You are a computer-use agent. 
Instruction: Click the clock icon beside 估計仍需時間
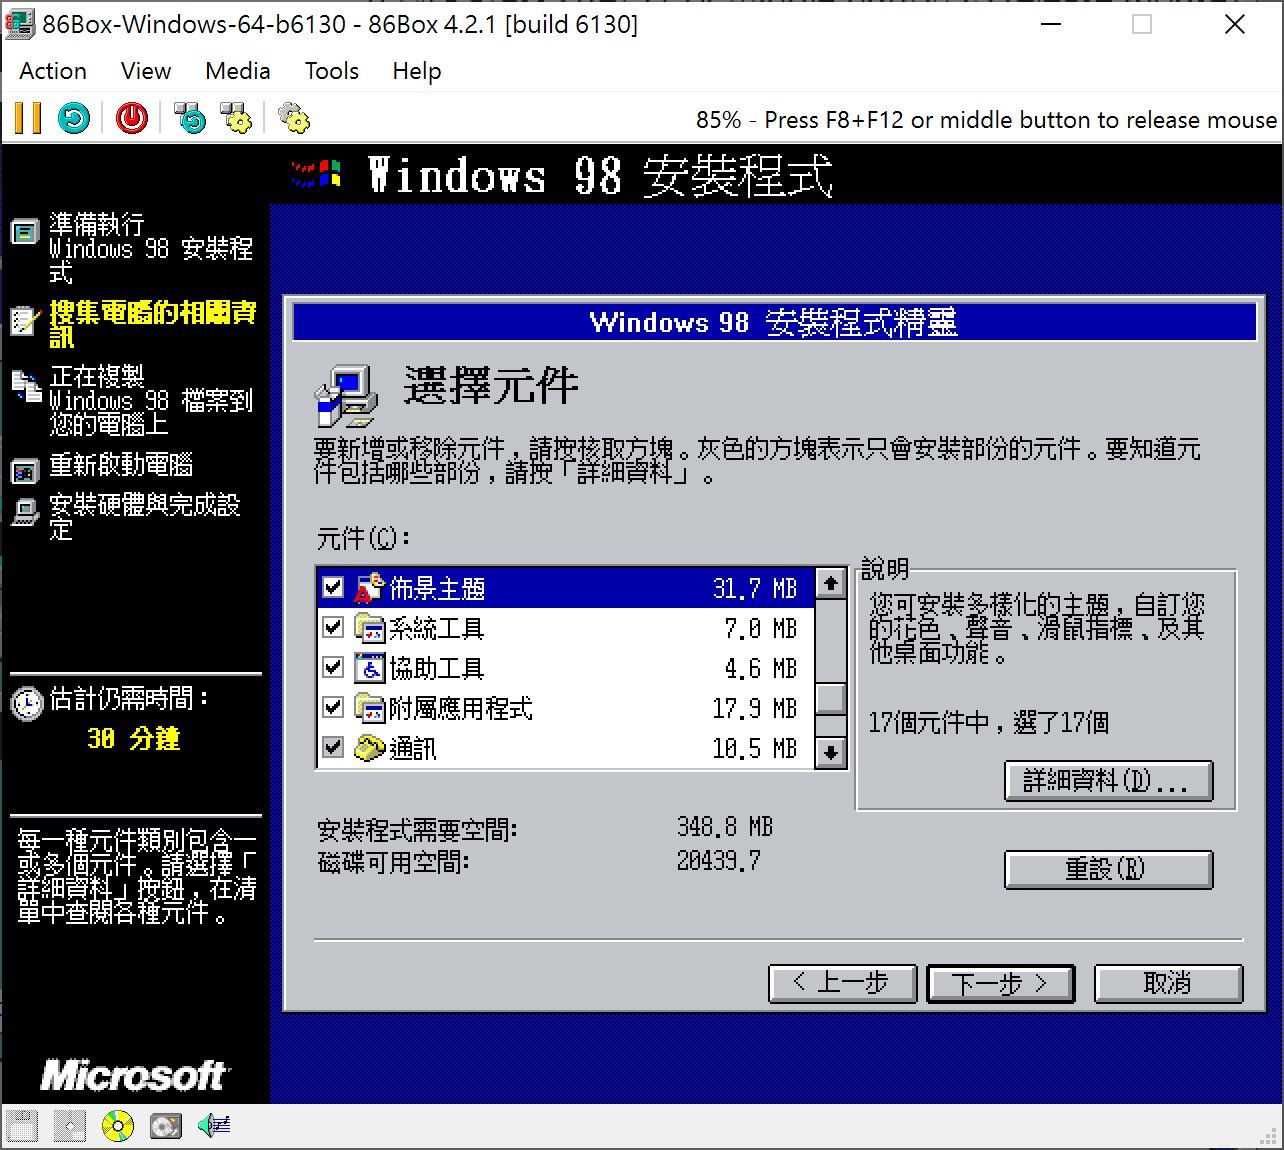pos(26,703)
